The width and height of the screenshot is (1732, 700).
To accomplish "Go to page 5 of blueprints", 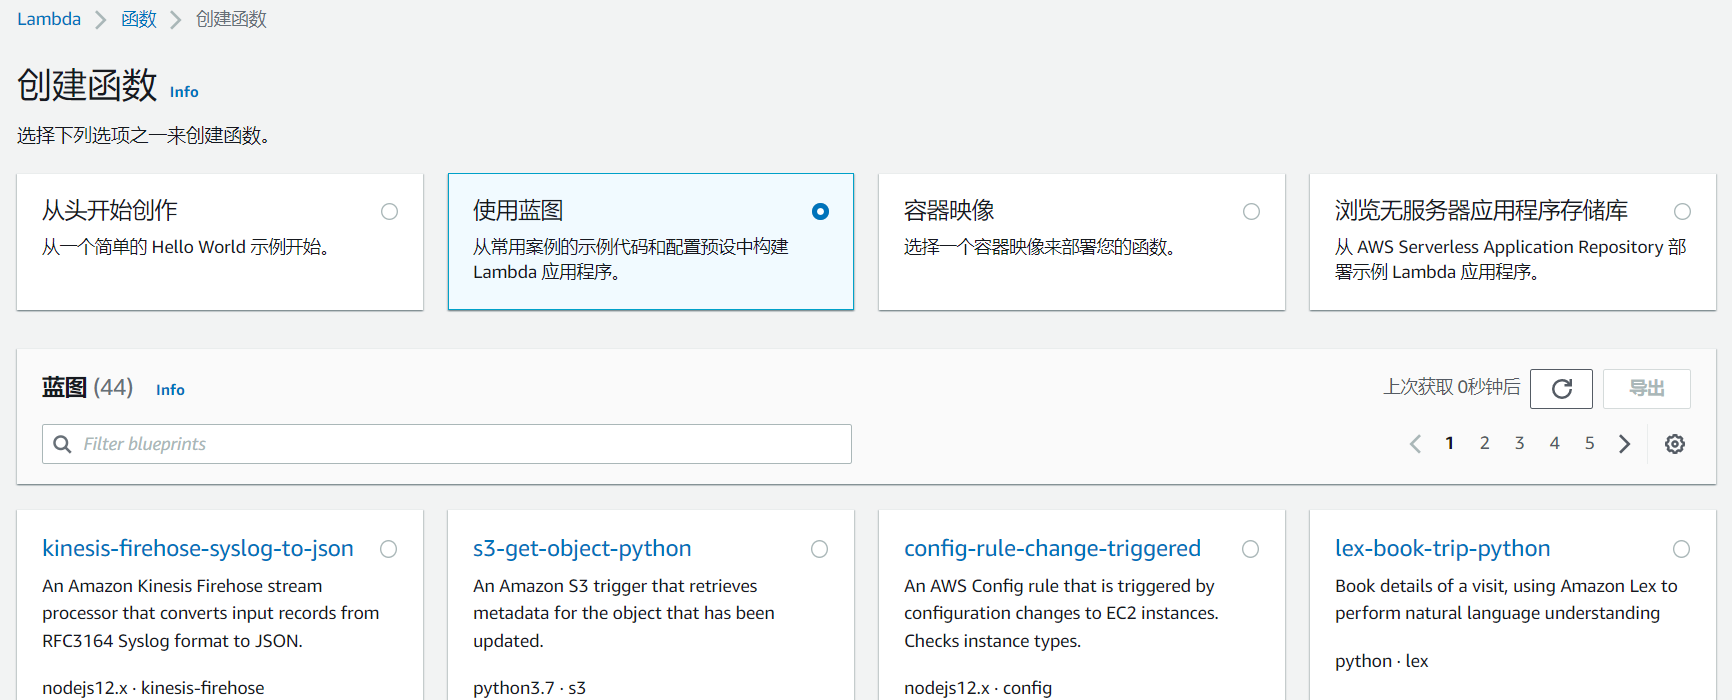I will (x=1590, y=443).
